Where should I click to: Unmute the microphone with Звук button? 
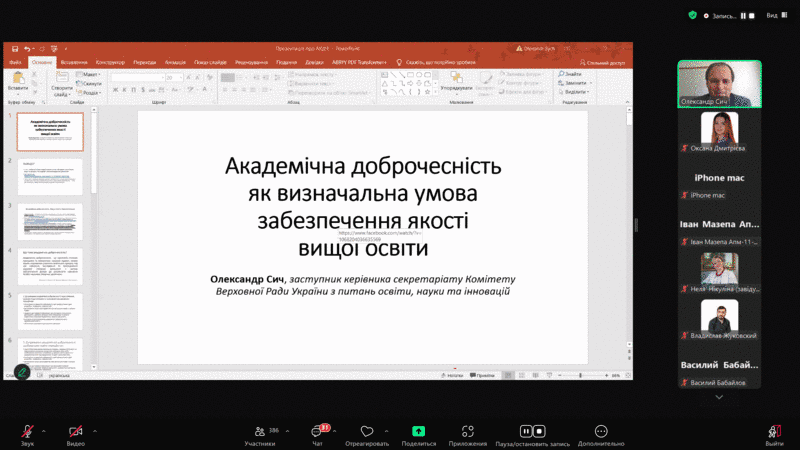(x=27, y=431)
